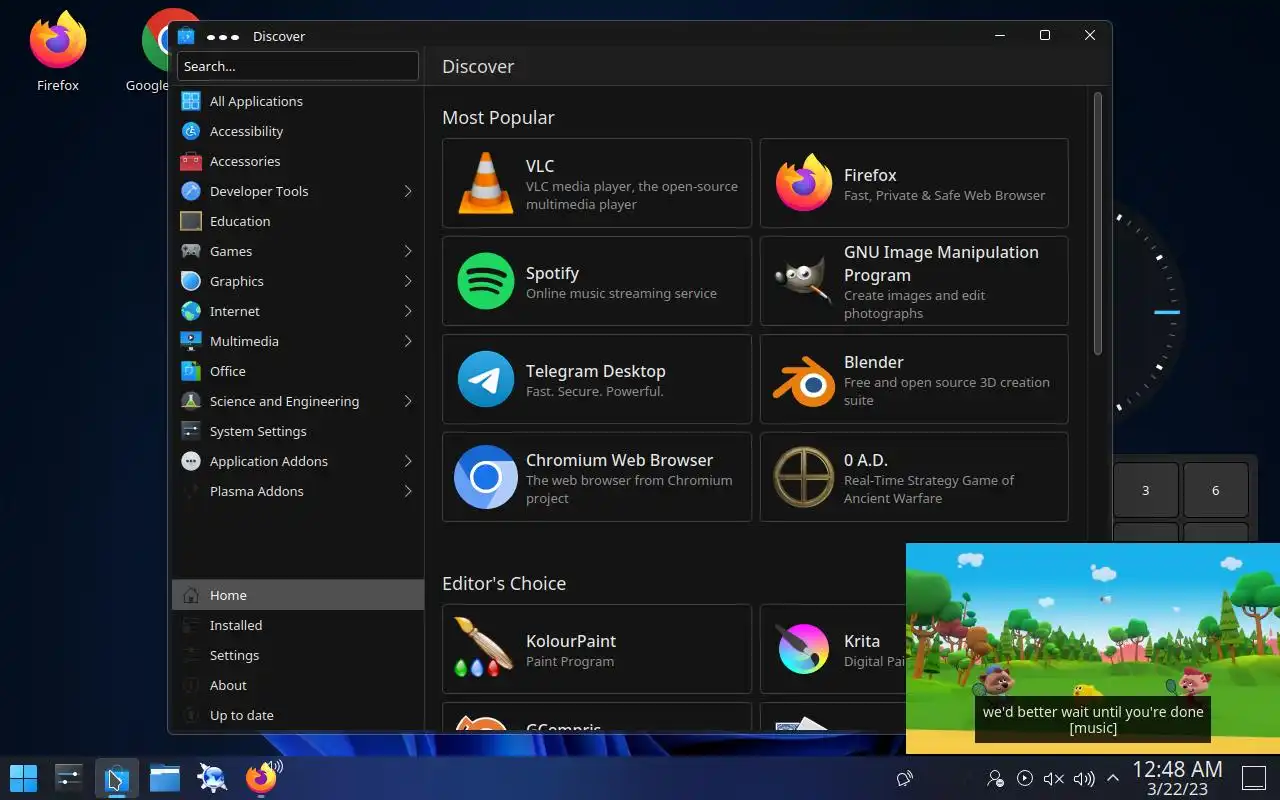Click the Discover icon on the taskbar

click(116, 778)
